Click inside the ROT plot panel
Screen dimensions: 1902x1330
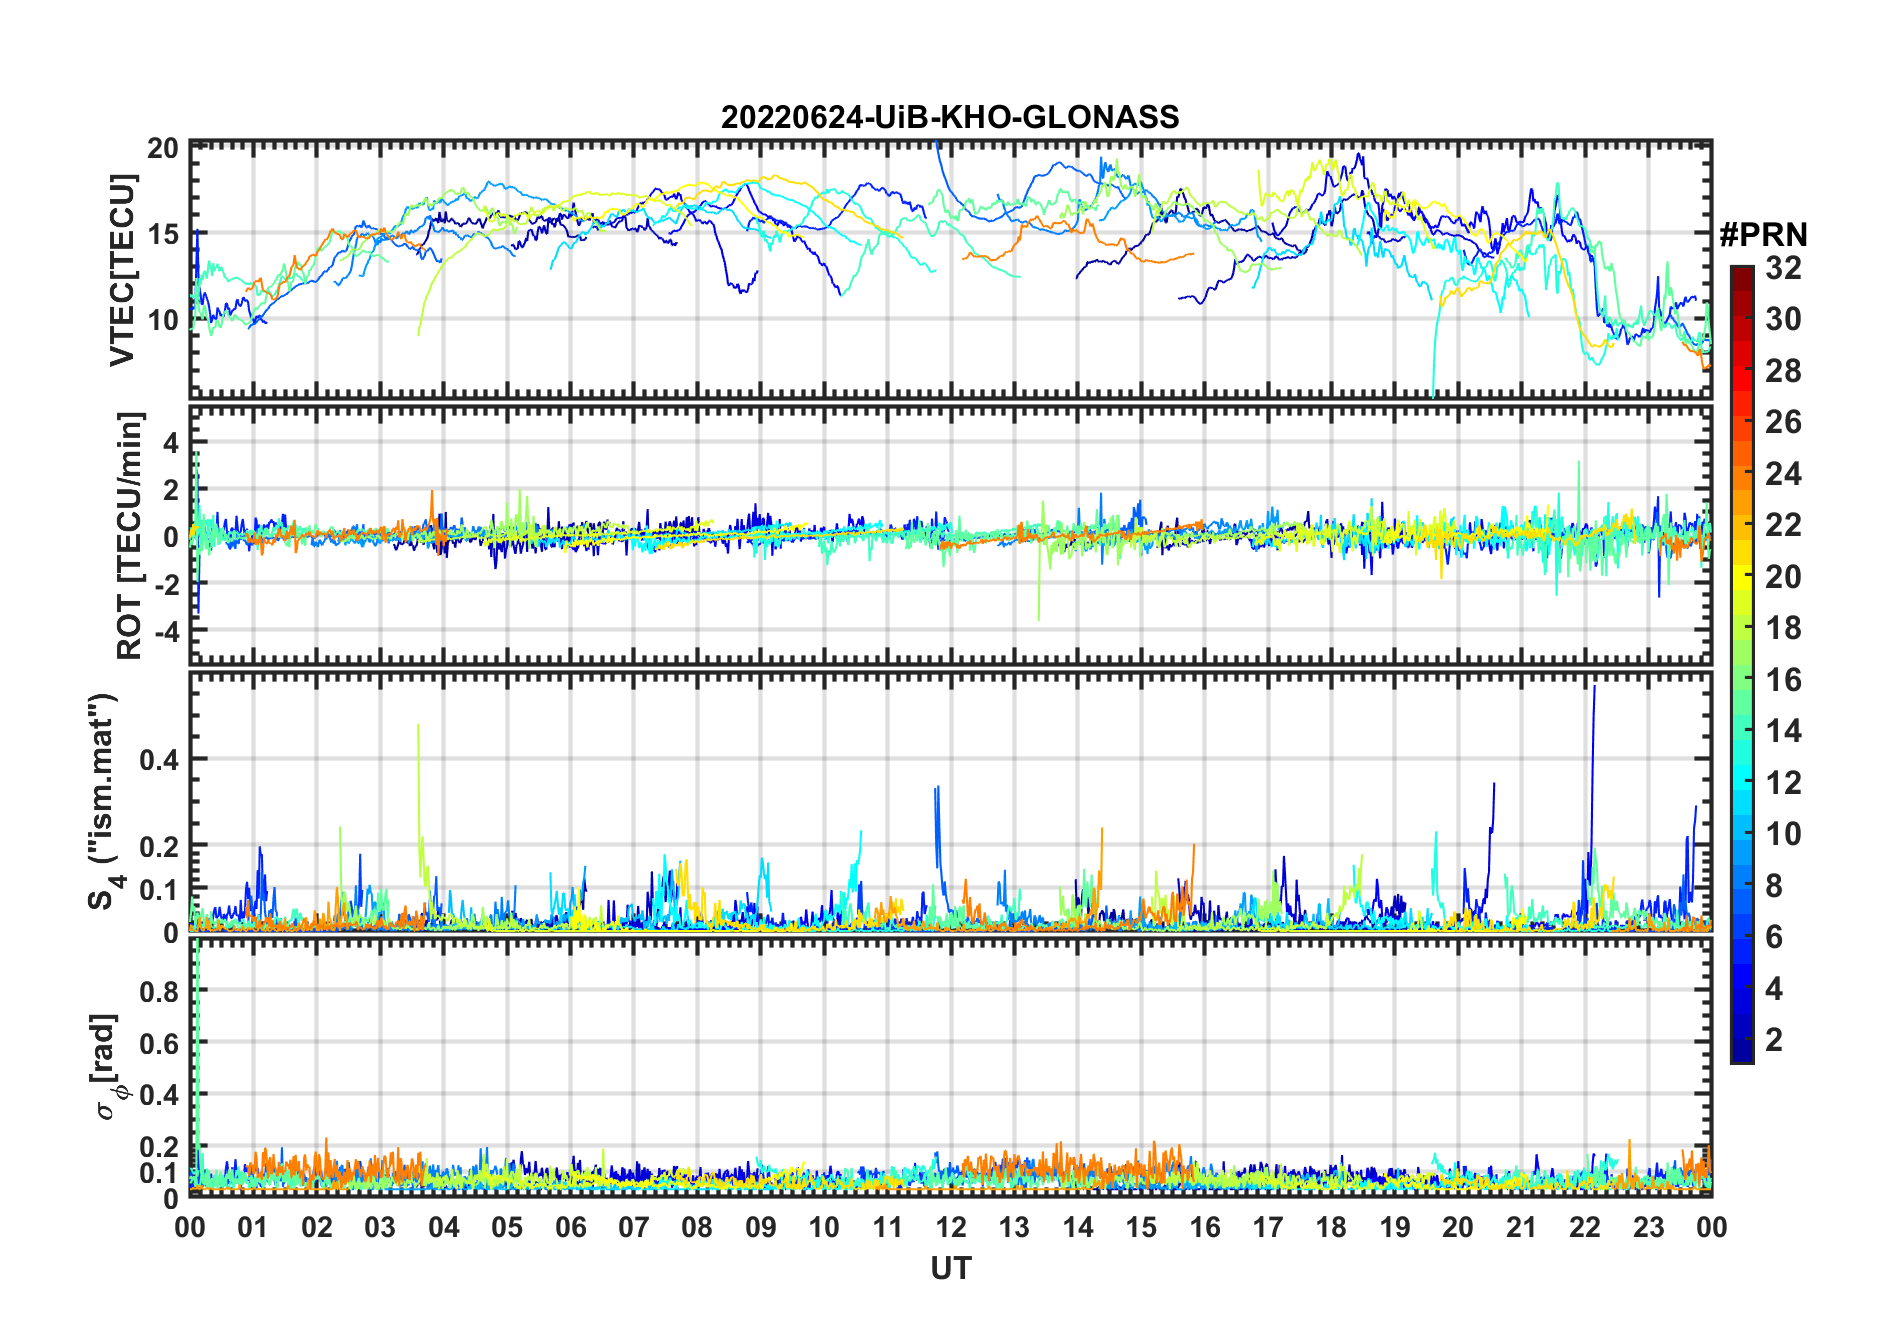(x=950, y=535)
